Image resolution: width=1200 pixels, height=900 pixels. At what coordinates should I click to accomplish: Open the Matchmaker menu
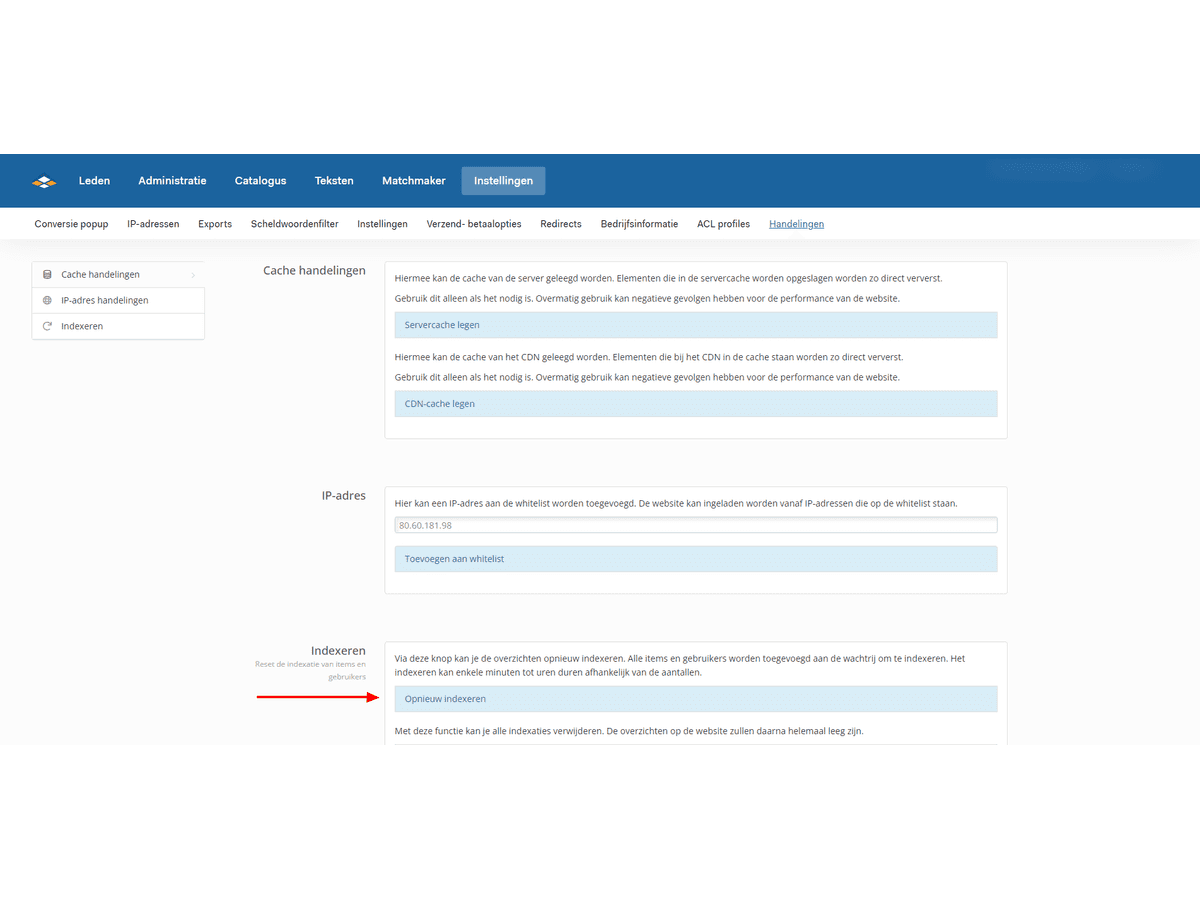click(x=413, y=181)
